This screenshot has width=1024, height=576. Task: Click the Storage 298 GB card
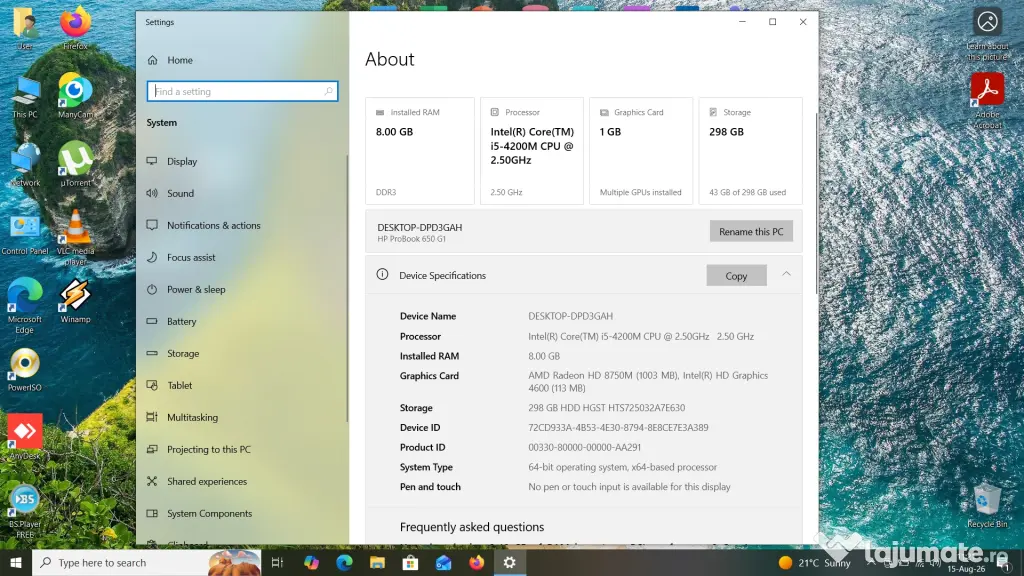click(750, 151)
